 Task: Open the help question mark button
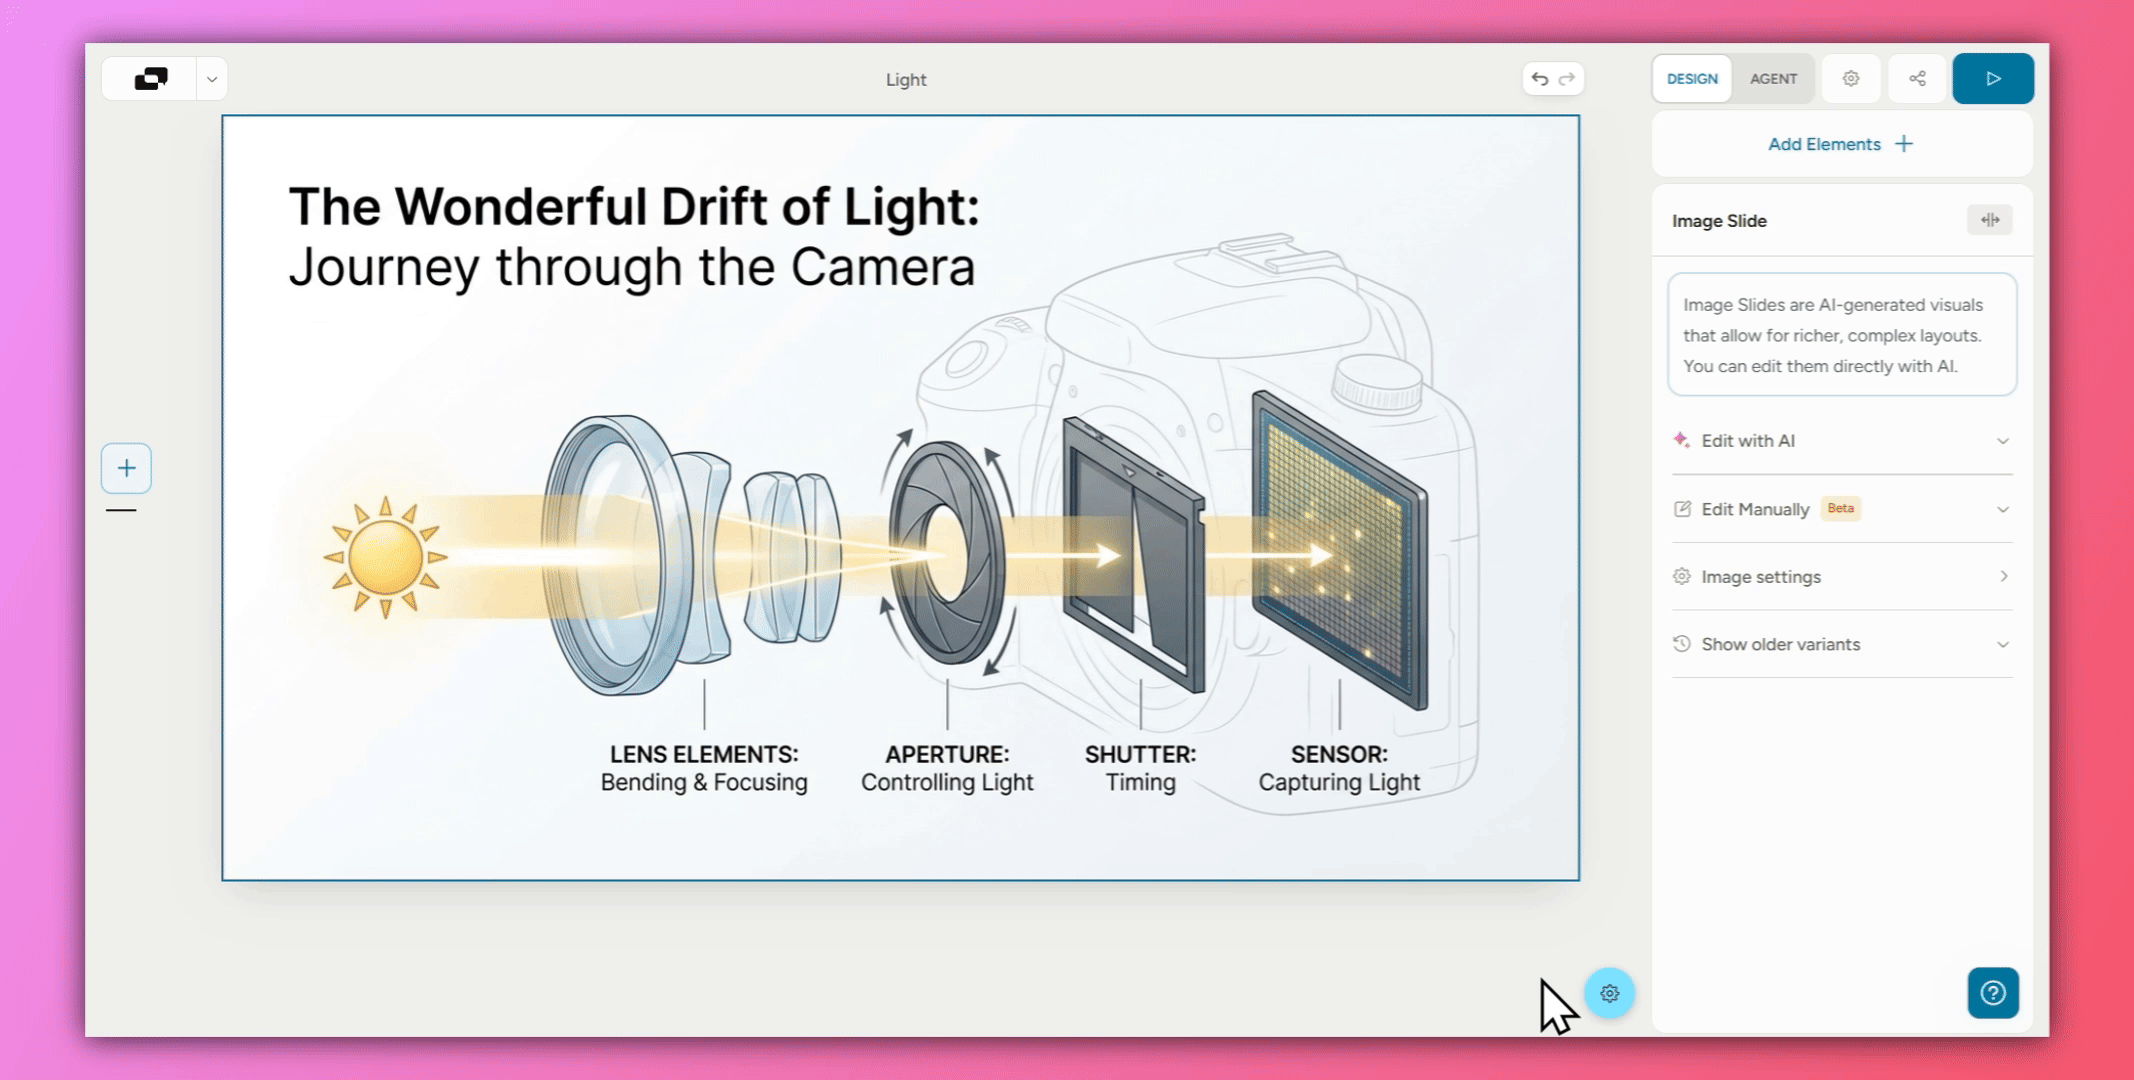coord(1992,993)
